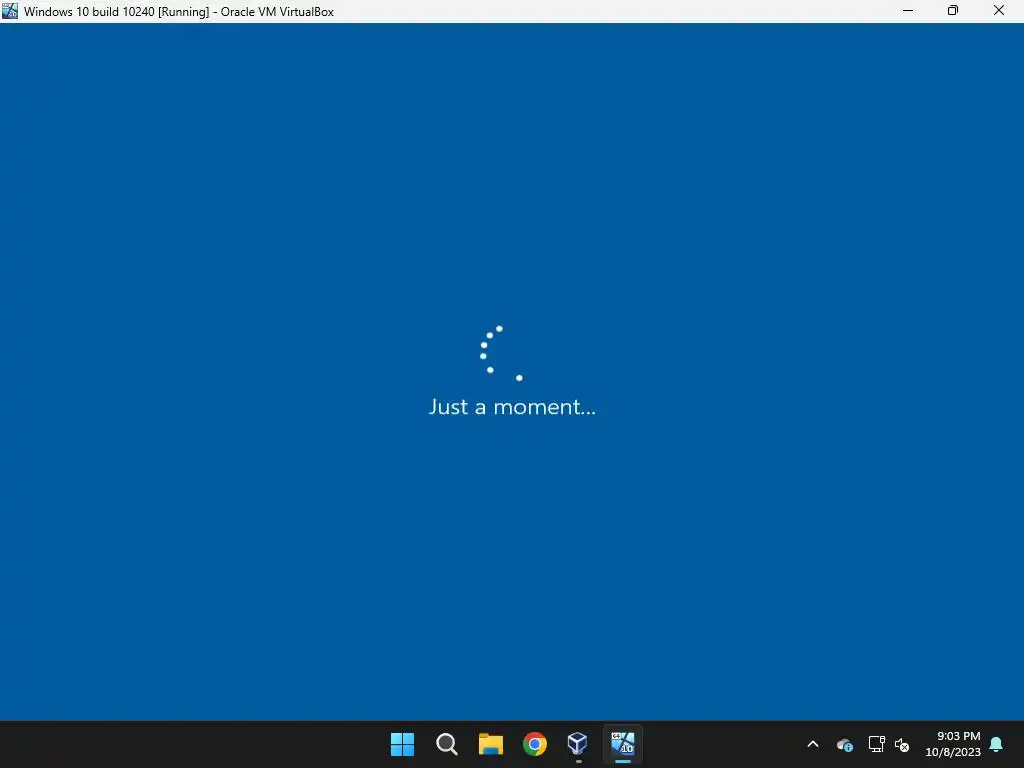Click the "Just a moment..." text
Image resolution: width=1024 pixels, height=768 pixels.
pos(512,407)
